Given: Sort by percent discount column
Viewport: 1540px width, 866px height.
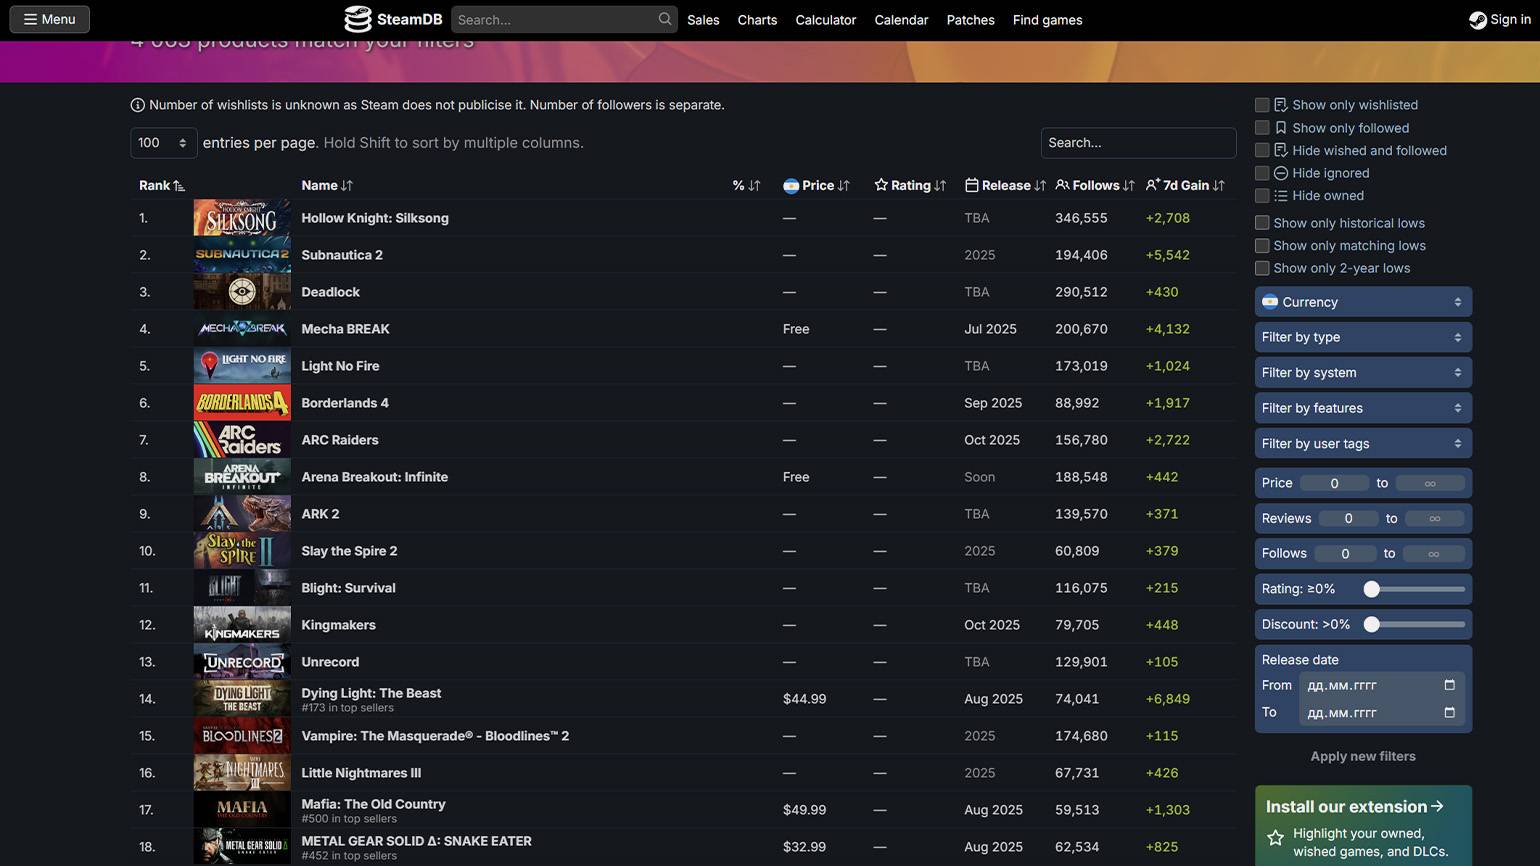Looking at the screenshot, I should point(746,185).
